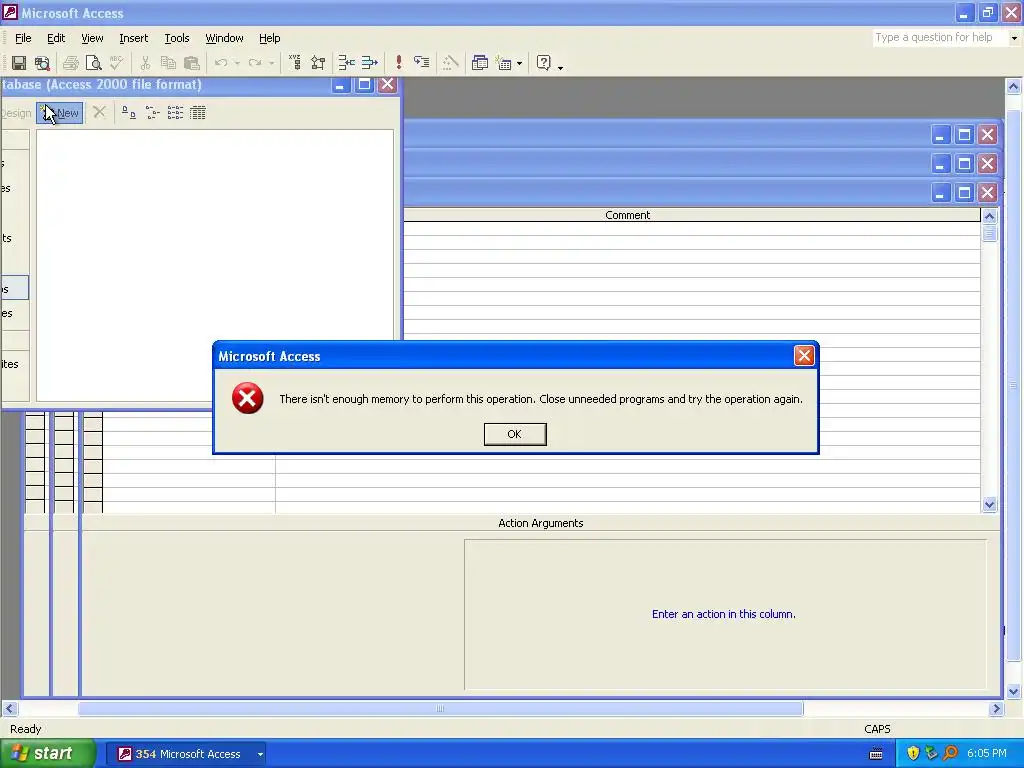Click the Undo arrow icon
Image resolution: width=1024 pixels, height=768 pixels.
221,63
